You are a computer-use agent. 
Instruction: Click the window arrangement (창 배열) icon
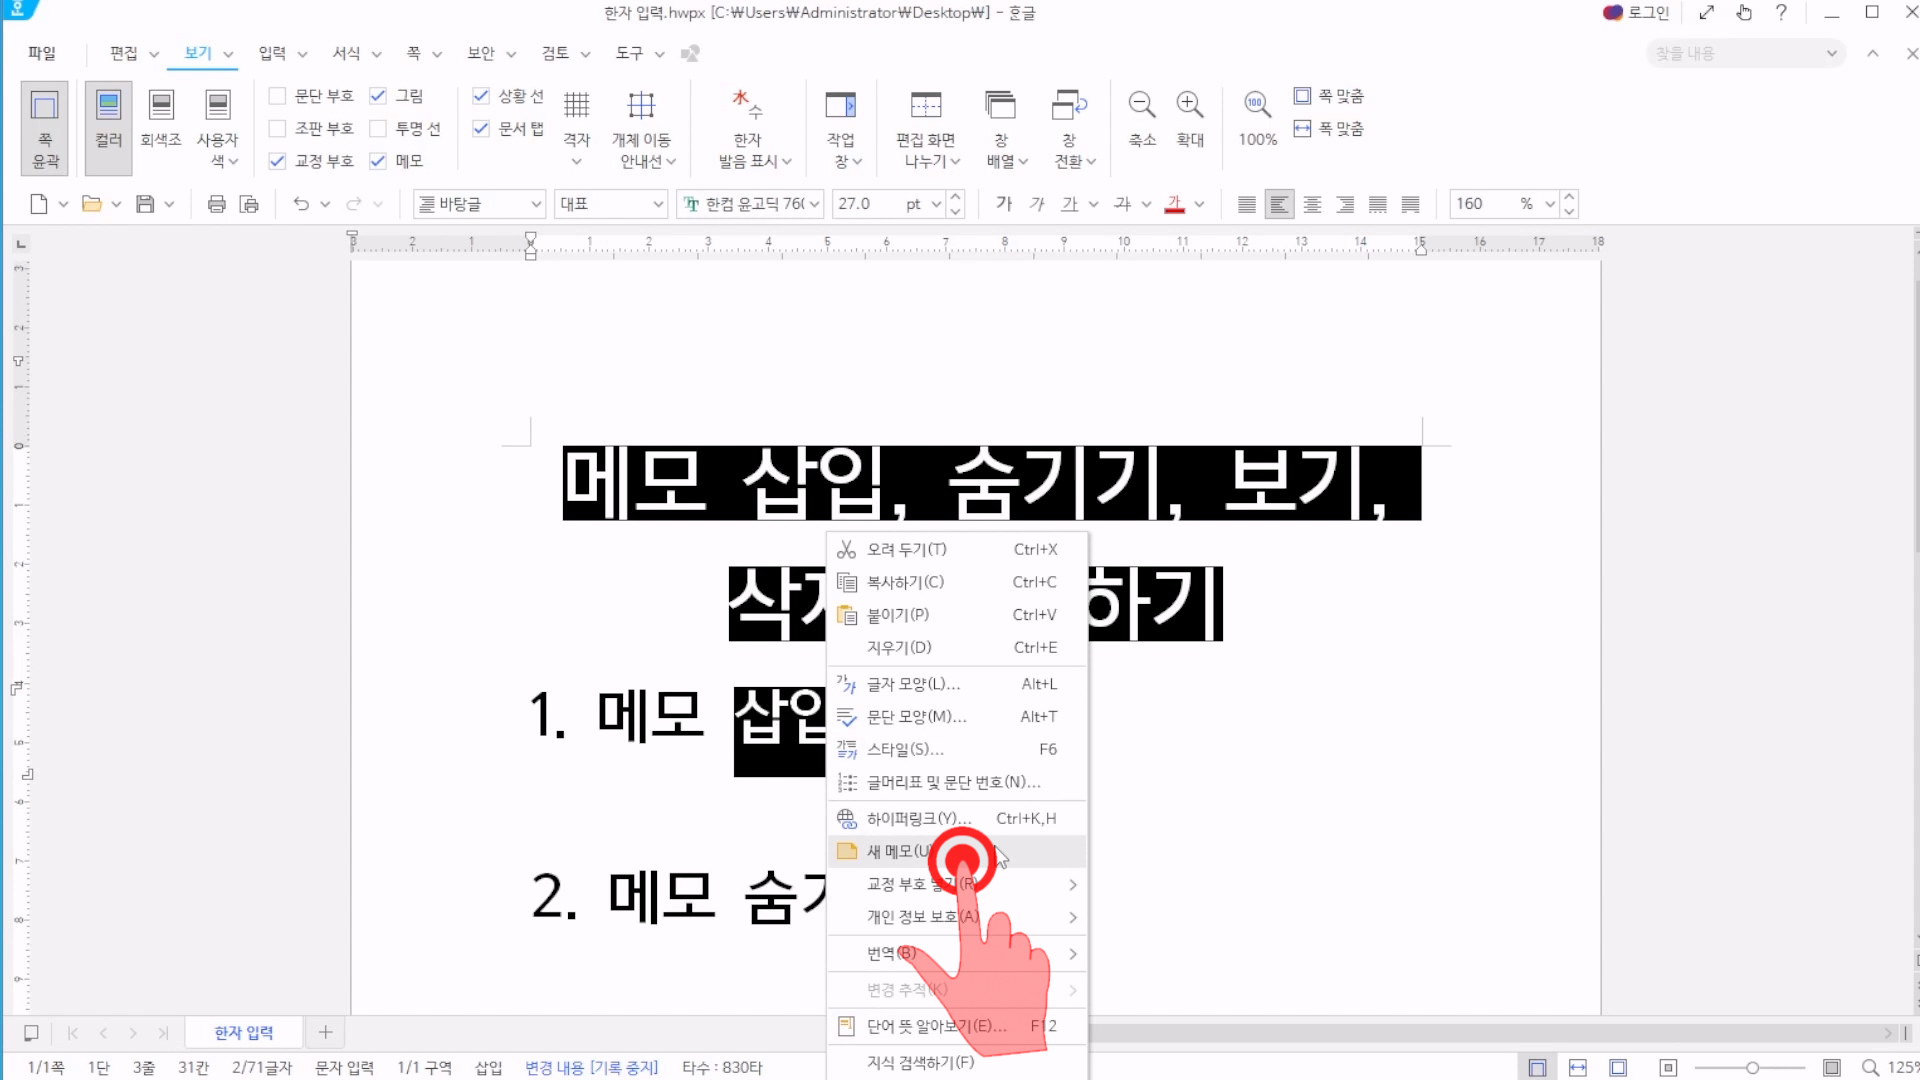click(1000, 105)
